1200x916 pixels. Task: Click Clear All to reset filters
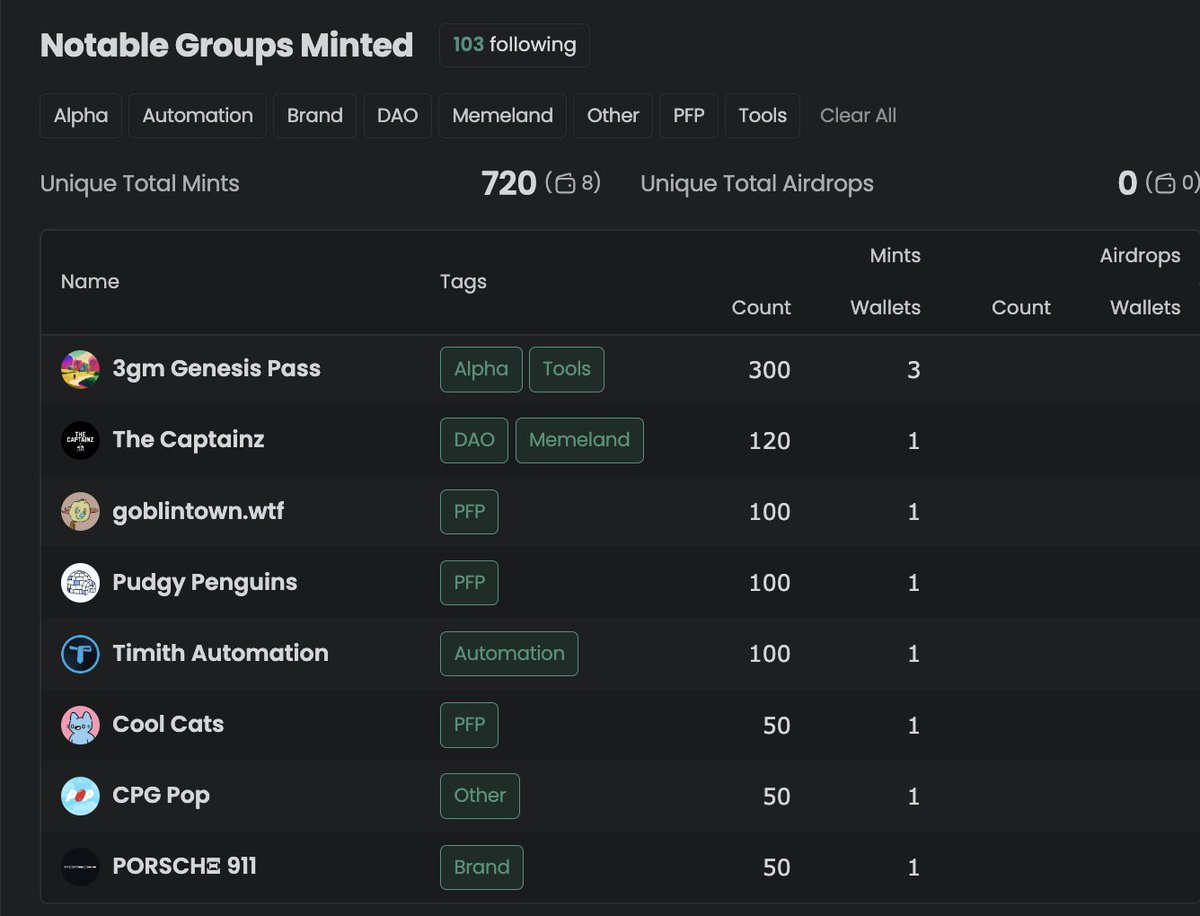coord(858,115)
